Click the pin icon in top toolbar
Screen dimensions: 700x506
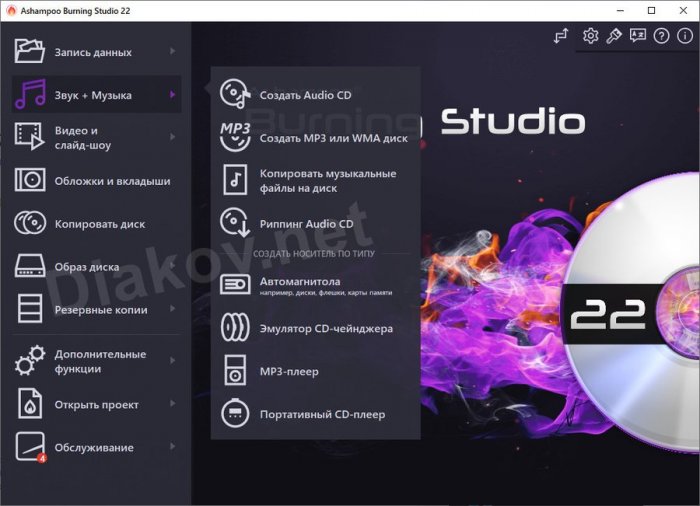tap(614, 36)
